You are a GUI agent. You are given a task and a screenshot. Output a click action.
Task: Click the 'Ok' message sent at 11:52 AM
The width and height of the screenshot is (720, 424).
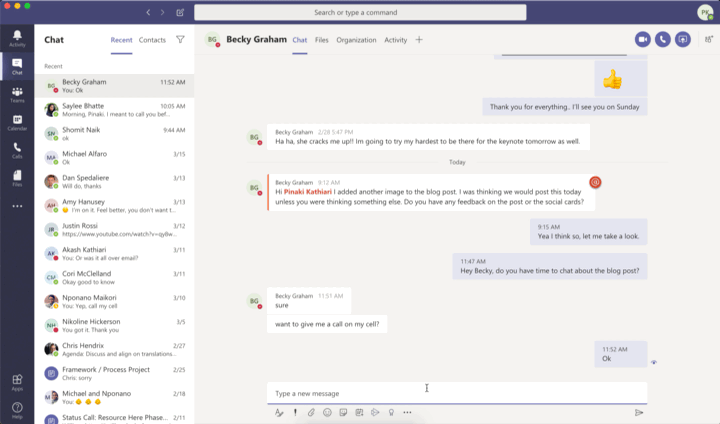[x=621, y=354]
